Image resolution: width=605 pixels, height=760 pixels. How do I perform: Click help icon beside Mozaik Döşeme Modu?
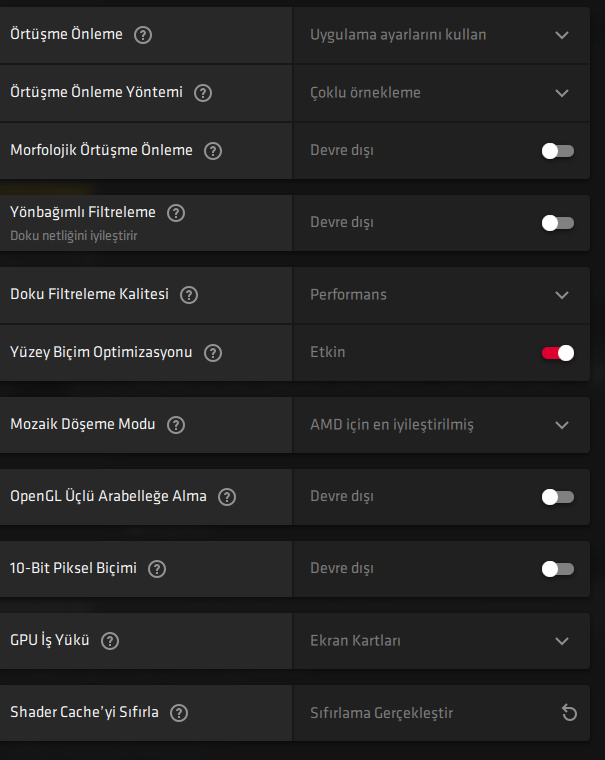176,425
